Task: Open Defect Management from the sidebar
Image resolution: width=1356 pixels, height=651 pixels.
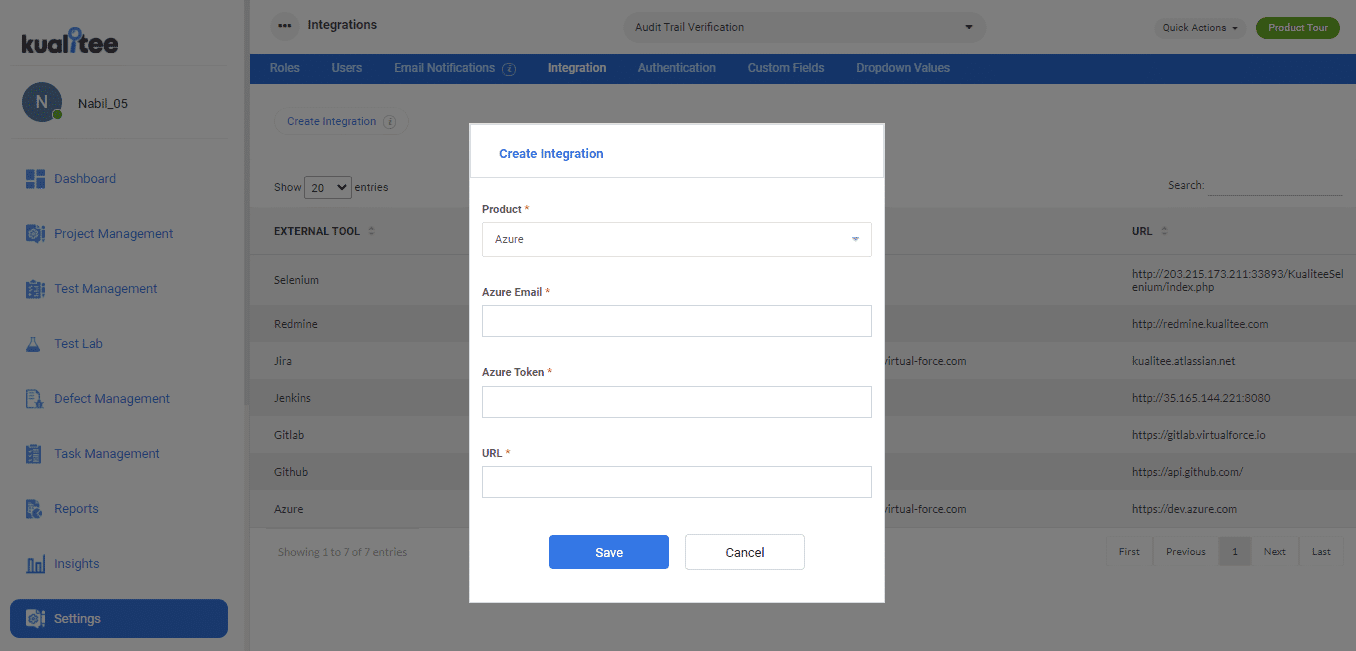Action: point(112,399)
